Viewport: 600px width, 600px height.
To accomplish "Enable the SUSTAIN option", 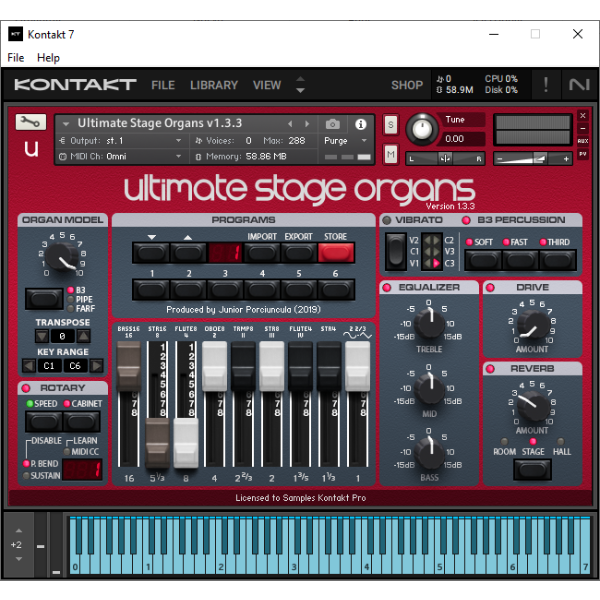I will pos(26,476).
